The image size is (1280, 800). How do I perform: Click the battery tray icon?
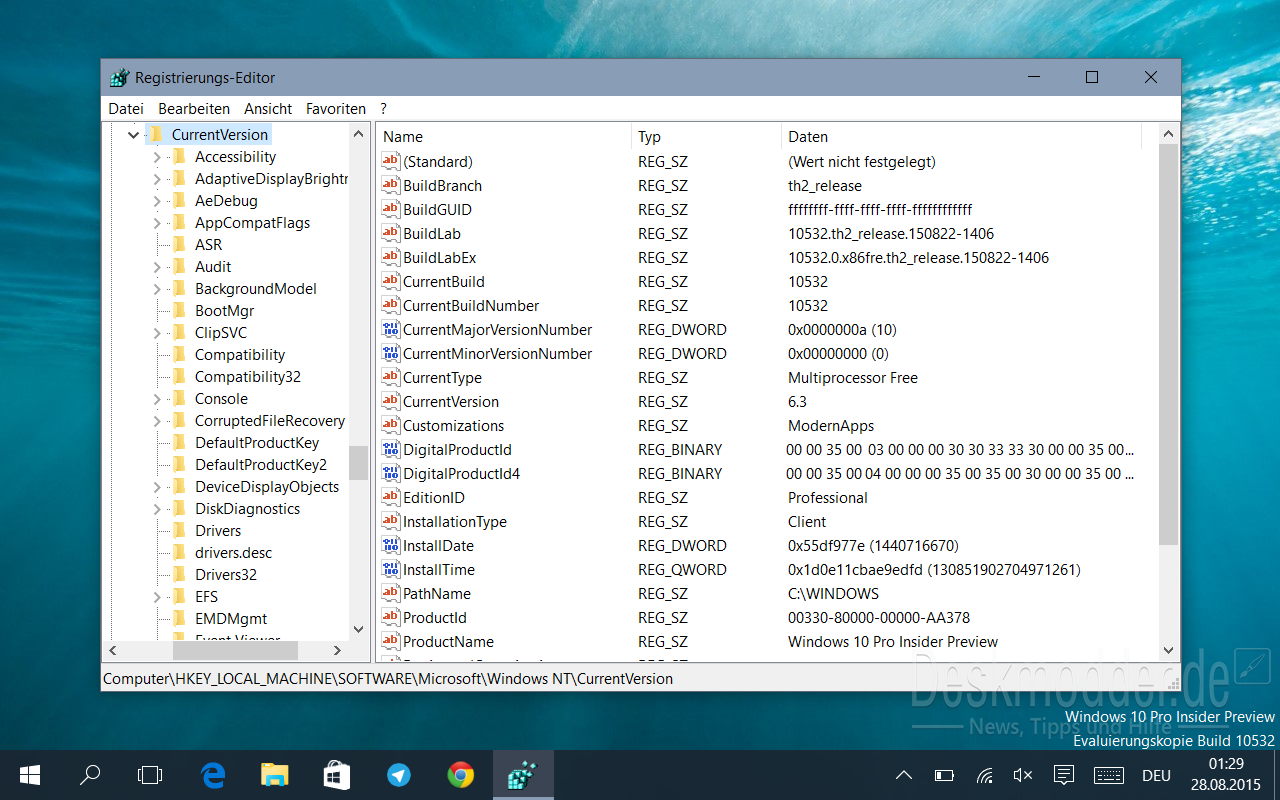tap(944, 775)
